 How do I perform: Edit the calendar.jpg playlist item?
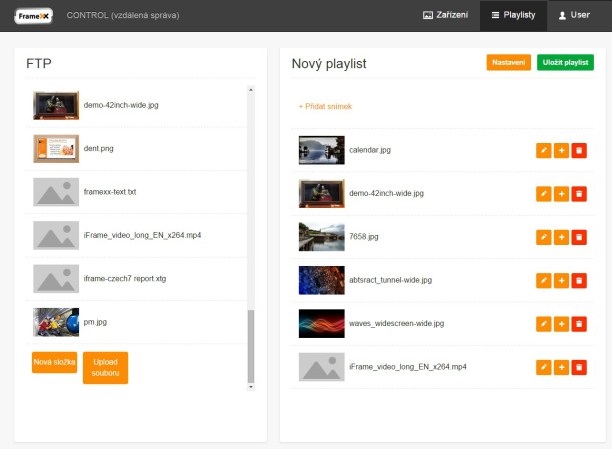pos(544,150)
